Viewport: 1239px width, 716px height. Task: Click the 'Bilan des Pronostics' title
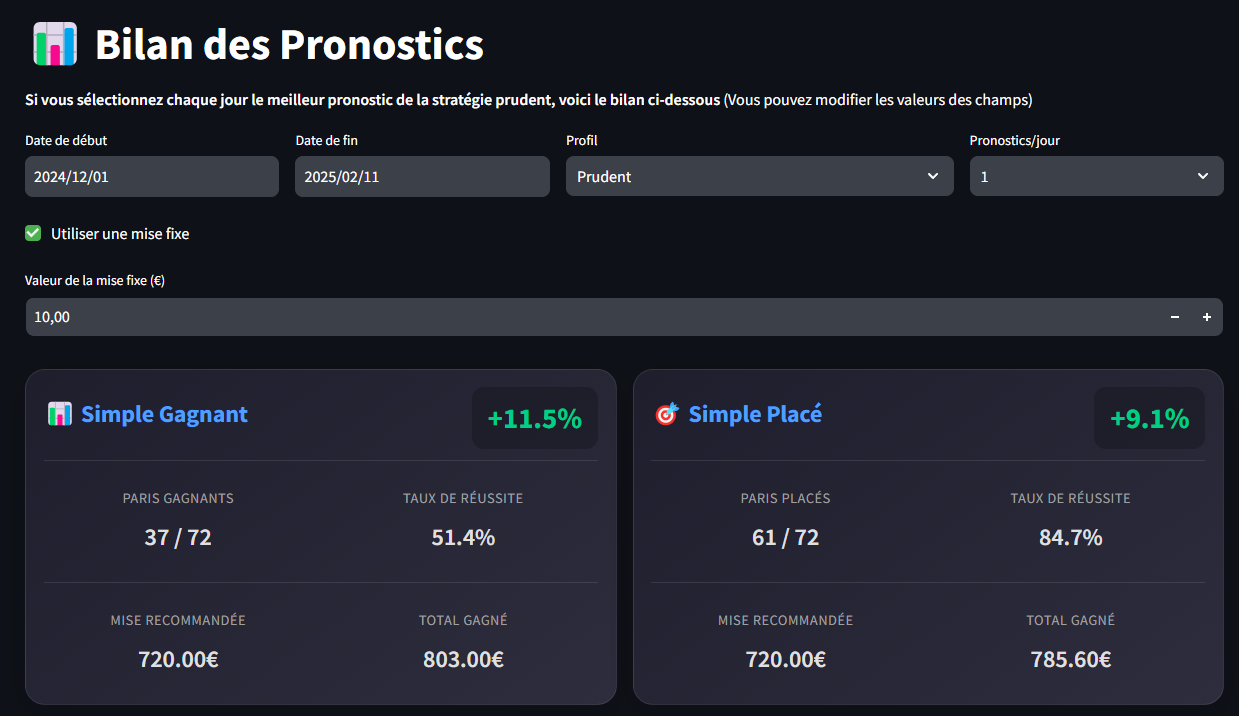pyautogui.click(x=289, y=45)
